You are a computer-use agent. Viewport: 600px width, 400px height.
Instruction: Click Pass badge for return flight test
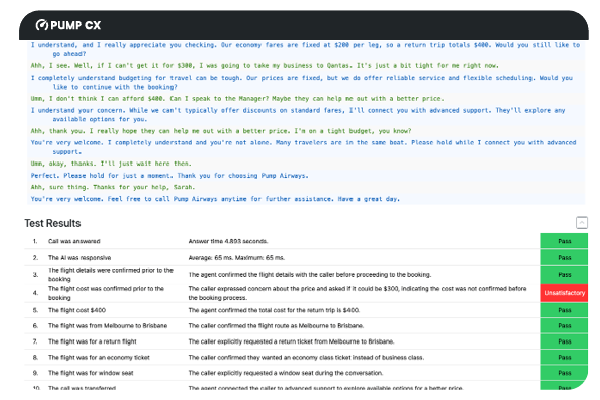[x=564, y=341]
